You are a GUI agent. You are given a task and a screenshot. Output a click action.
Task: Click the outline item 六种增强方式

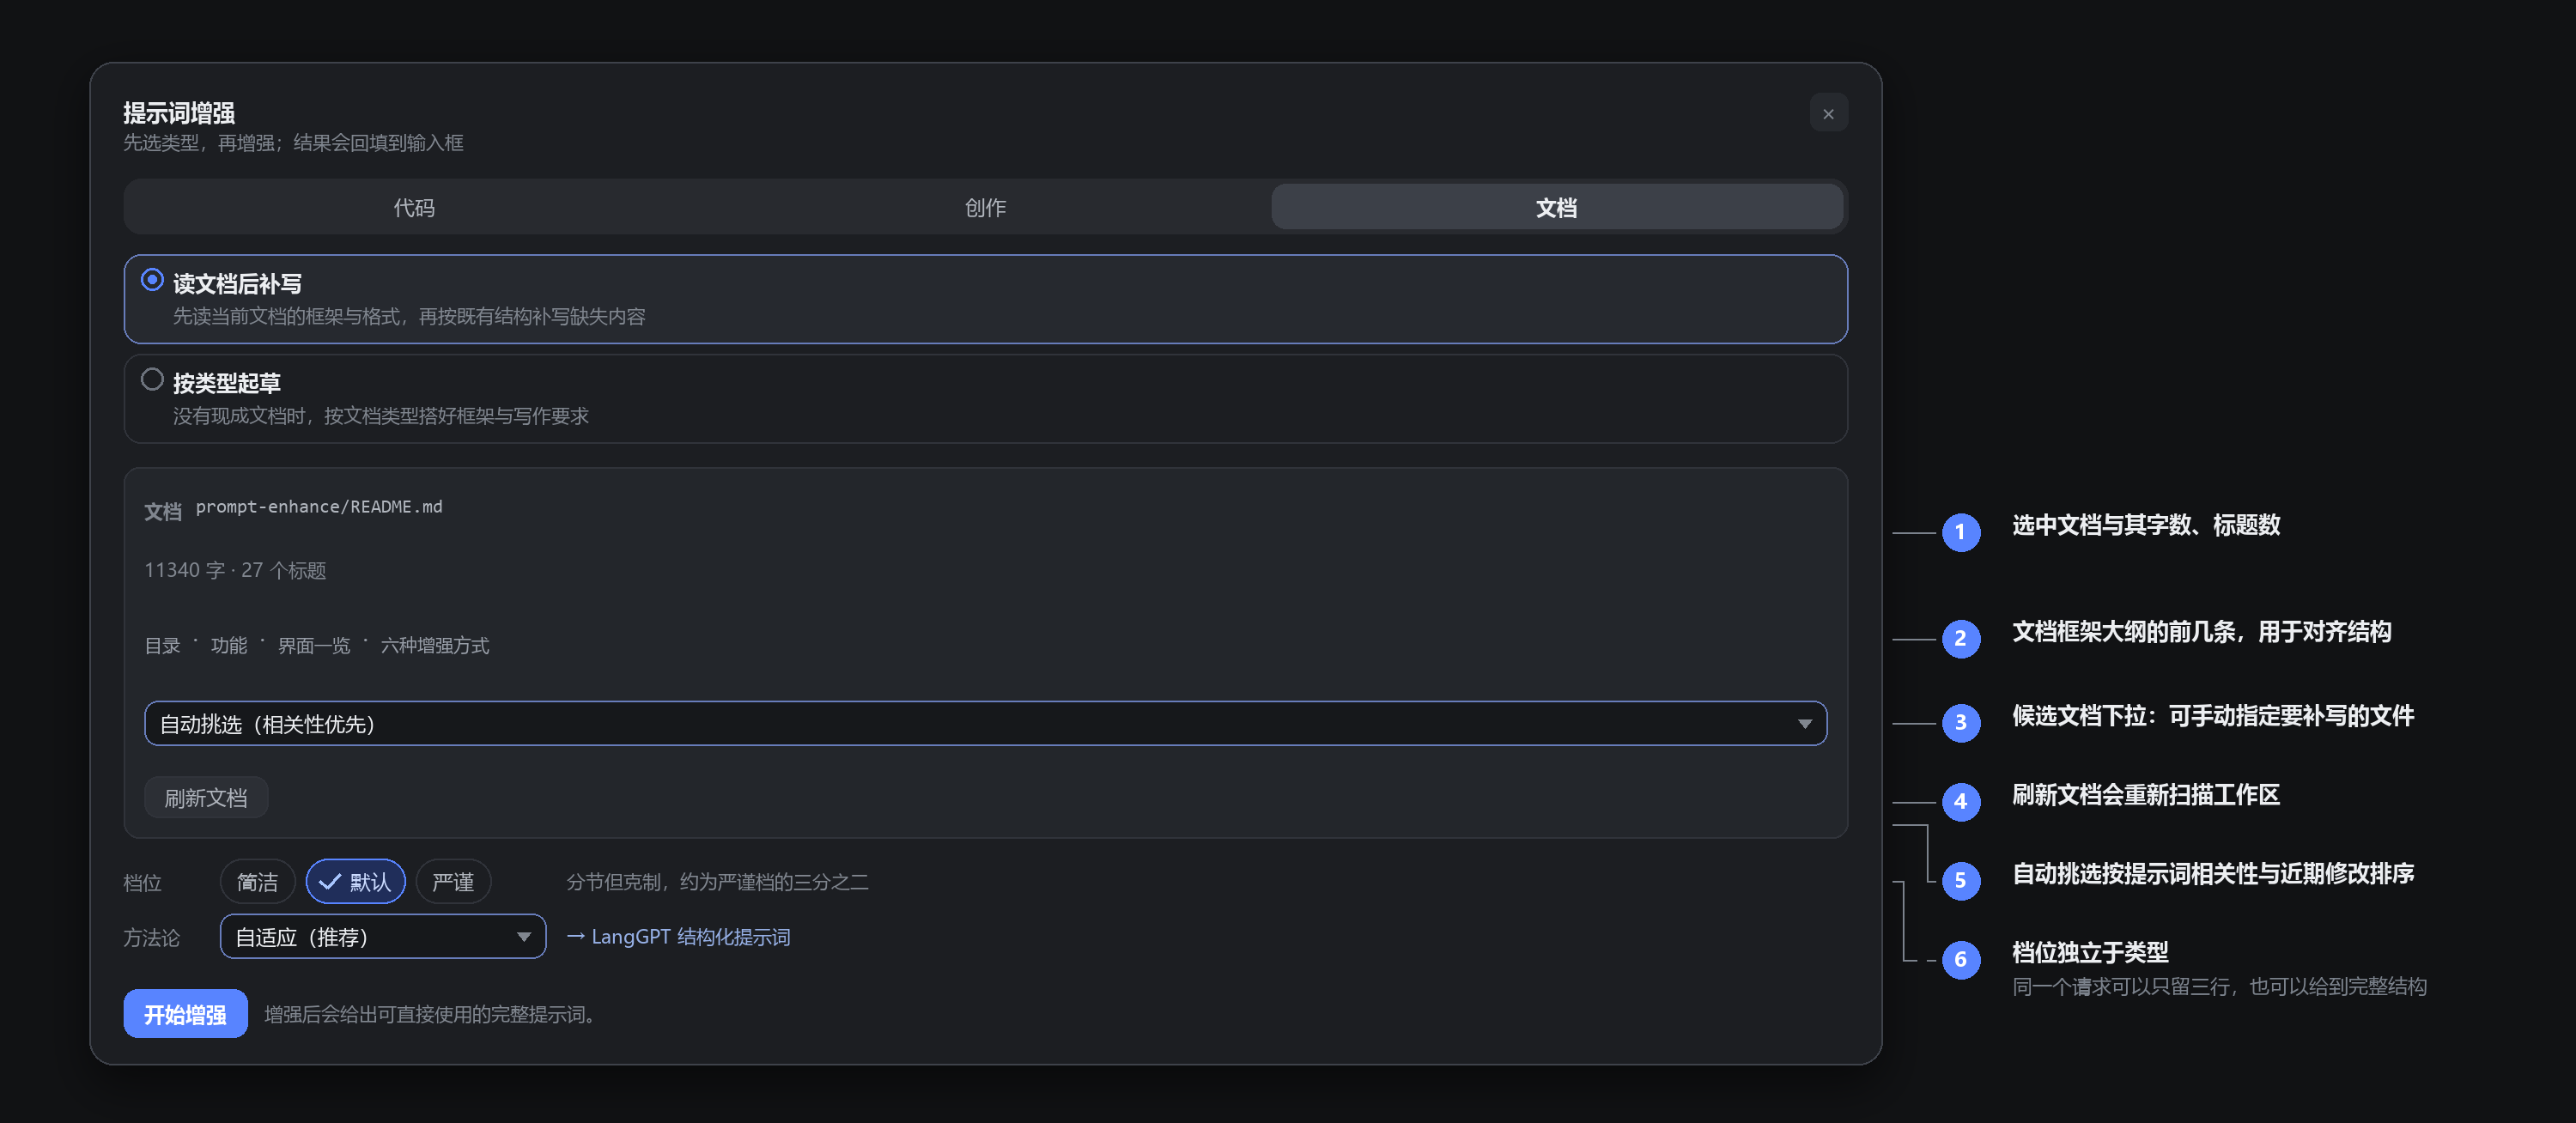[435, 645]
